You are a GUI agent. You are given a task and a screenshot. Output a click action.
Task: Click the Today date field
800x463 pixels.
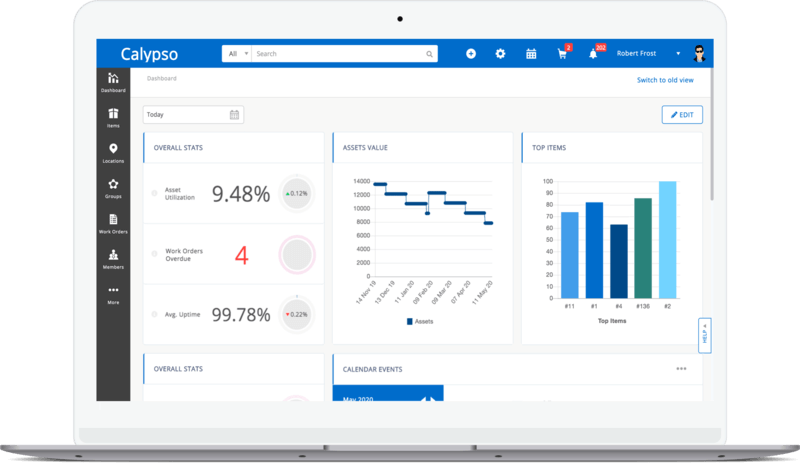(193, 115)
